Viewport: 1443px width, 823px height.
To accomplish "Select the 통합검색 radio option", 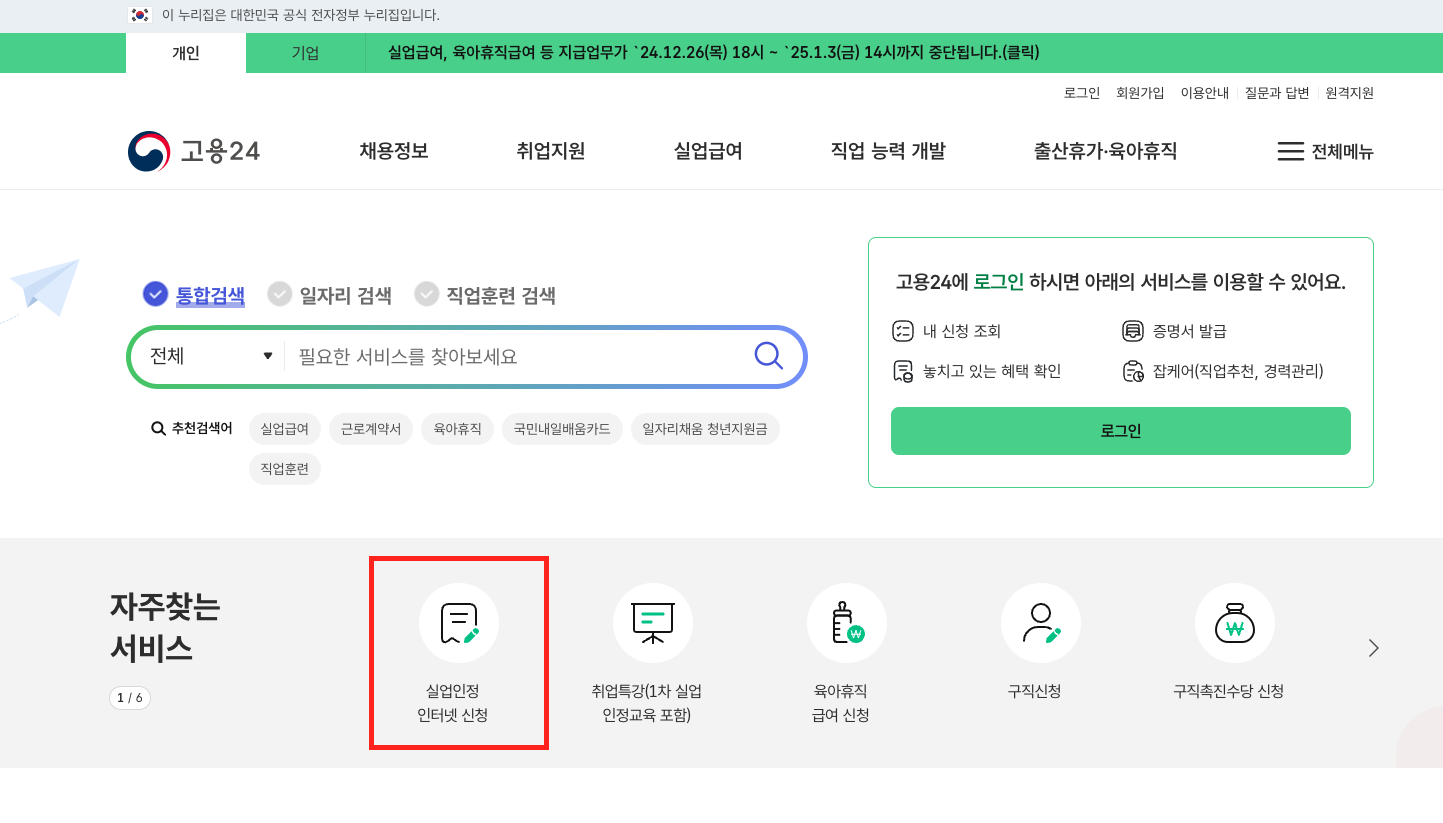I will click(x=155, y=294).
